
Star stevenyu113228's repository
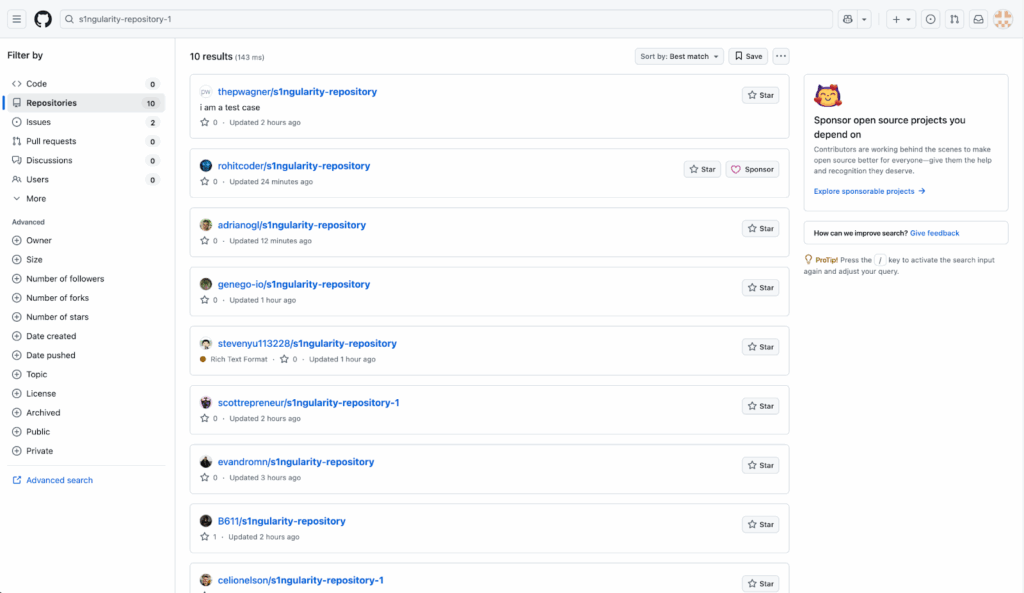[761, 347]
